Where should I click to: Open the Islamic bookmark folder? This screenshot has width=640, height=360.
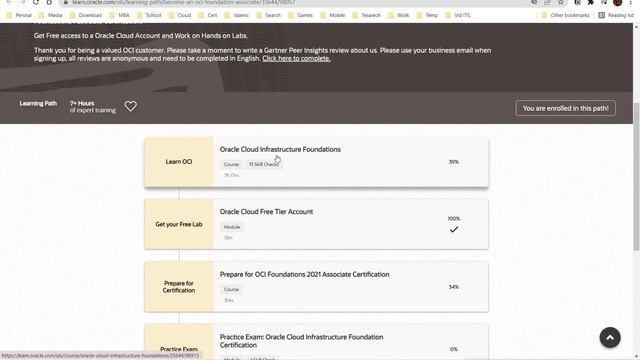click(236, 15)
